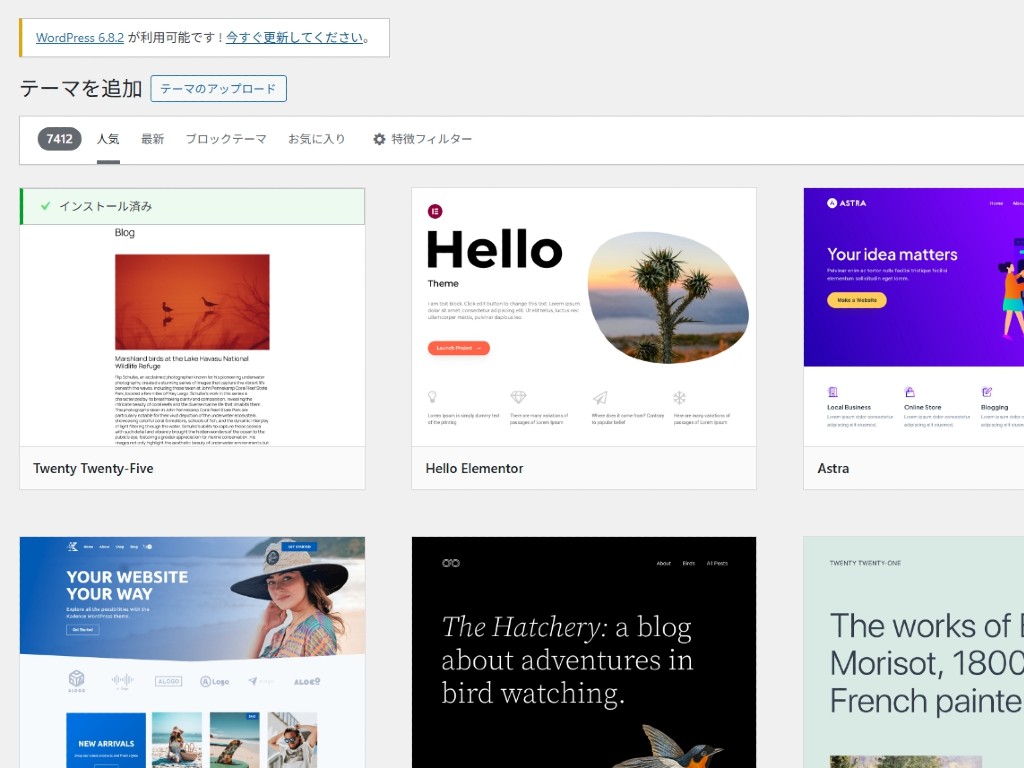Open the ブロックテーマ tab

(x=226, y=139)
